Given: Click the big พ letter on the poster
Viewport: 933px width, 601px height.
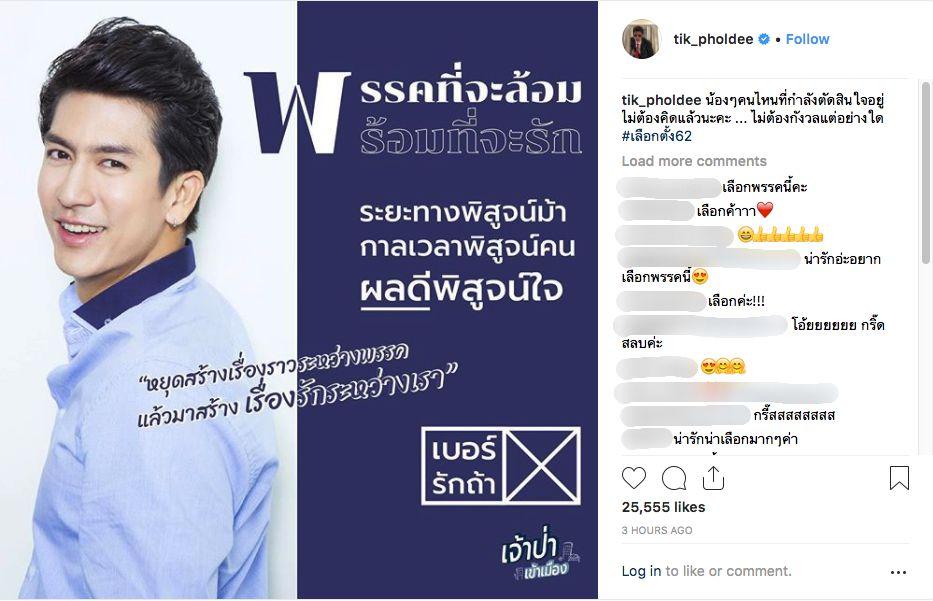Looking at the screenshot, I should 297,112.
